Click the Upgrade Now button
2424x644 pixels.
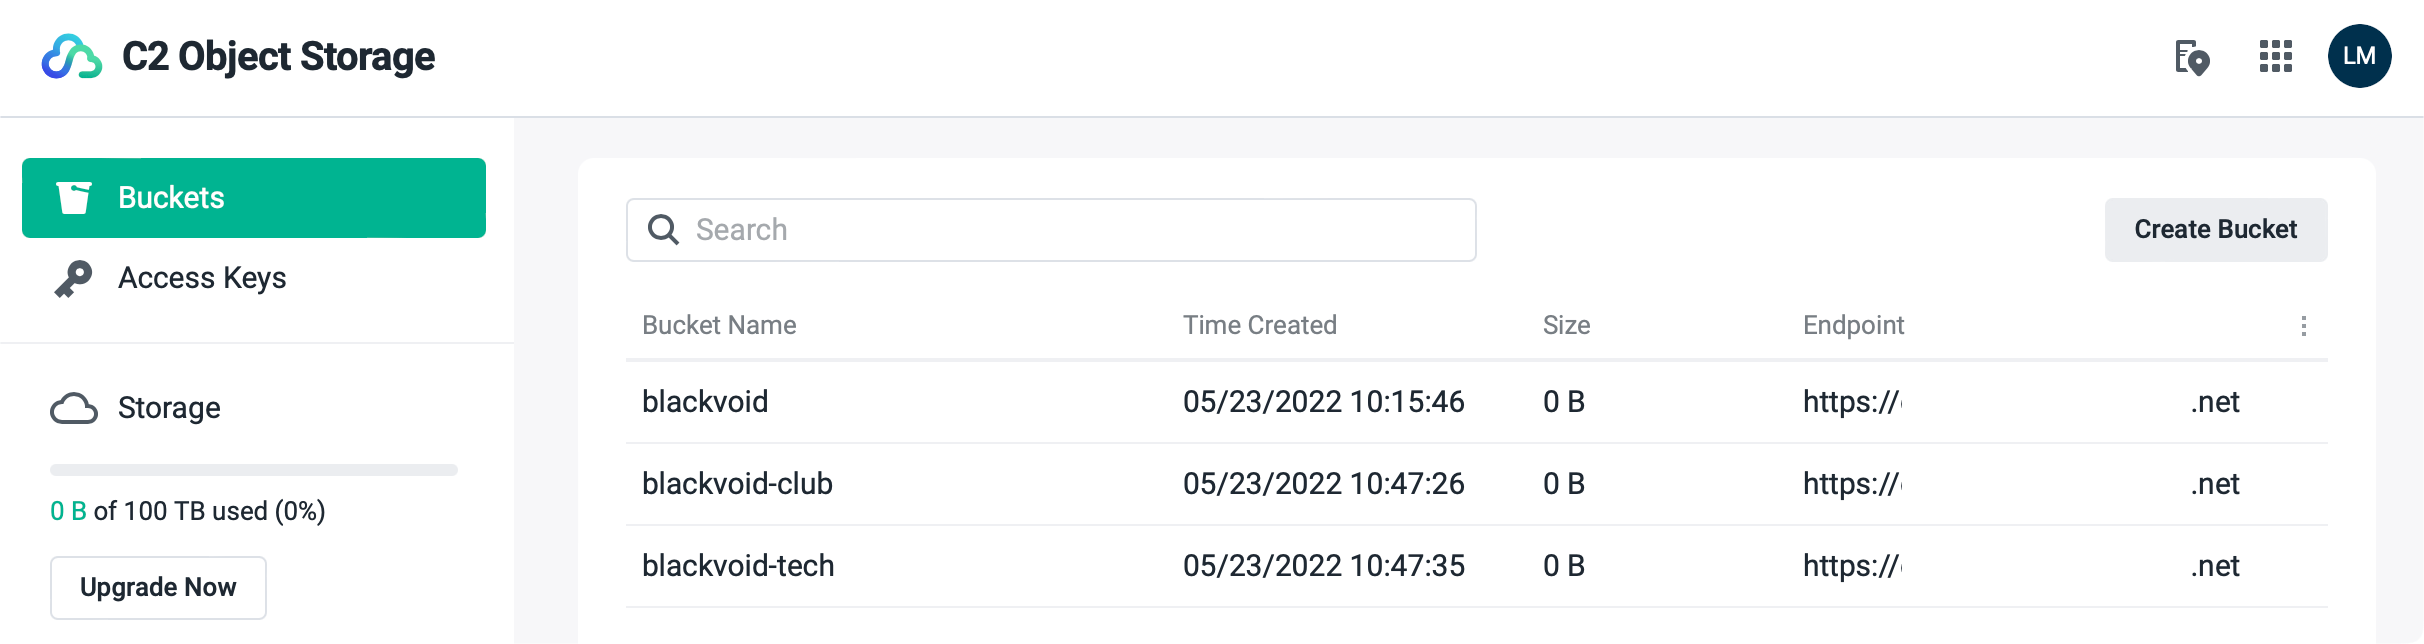tap(158, 588)
